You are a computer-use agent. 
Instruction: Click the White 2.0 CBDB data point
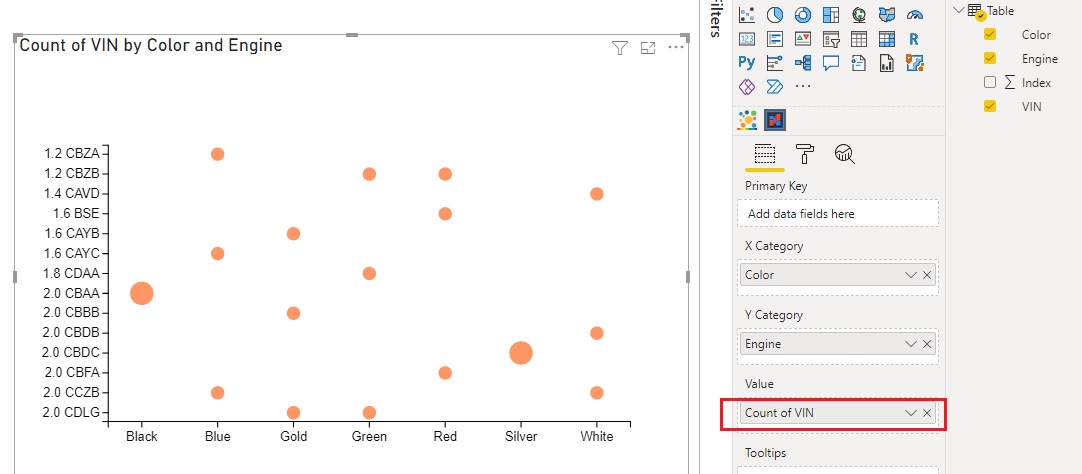(597, 333)
